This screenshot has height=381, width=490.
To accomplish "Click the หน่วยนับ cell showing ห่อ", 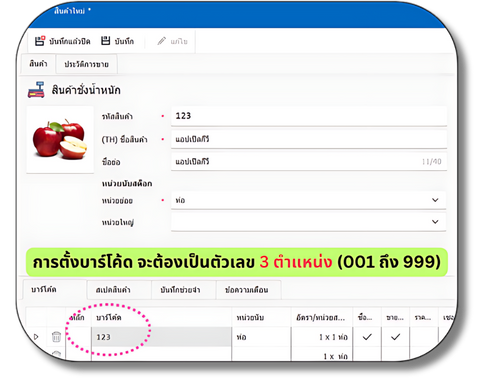I will [261, 337].
